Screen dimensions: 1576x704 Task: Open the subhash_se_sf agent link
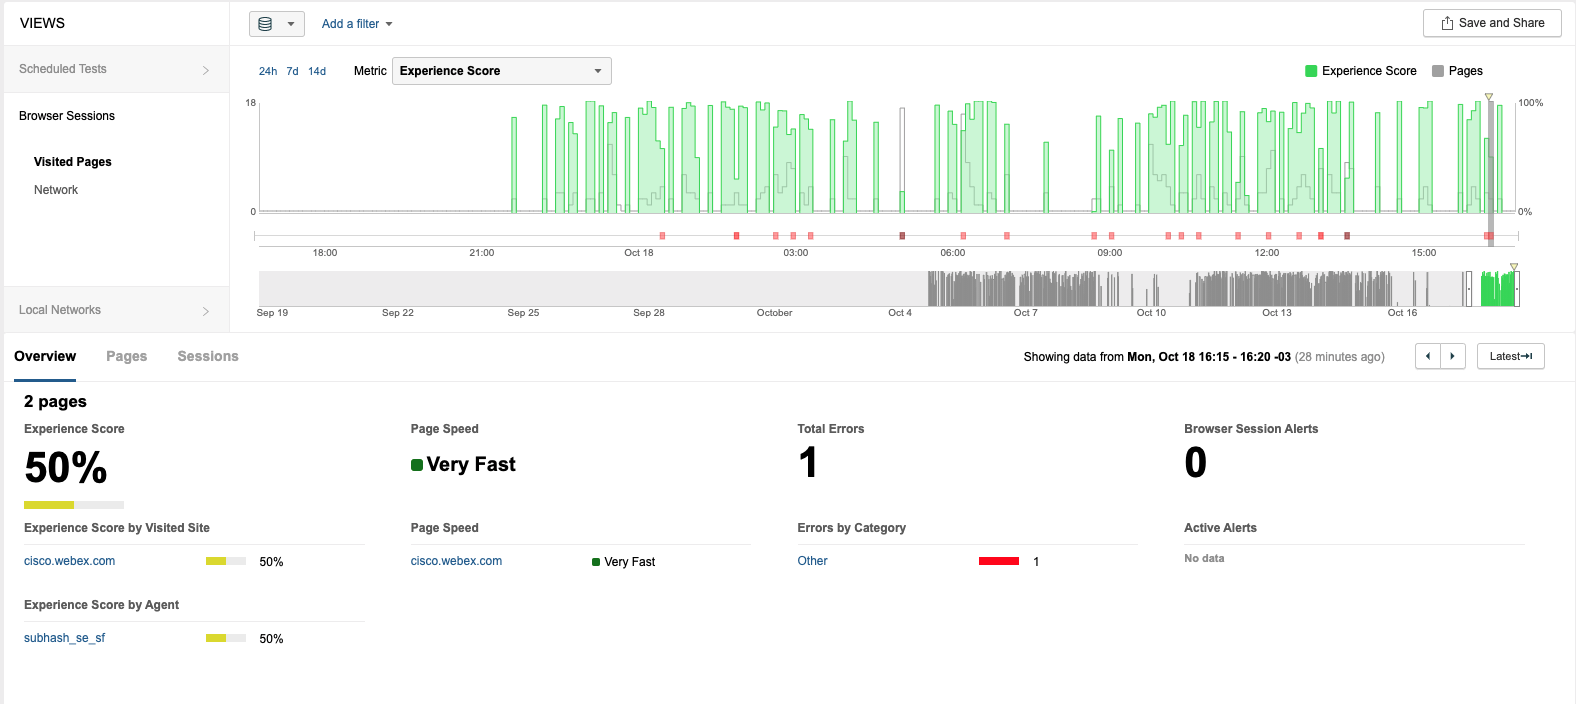click(64, 638)
